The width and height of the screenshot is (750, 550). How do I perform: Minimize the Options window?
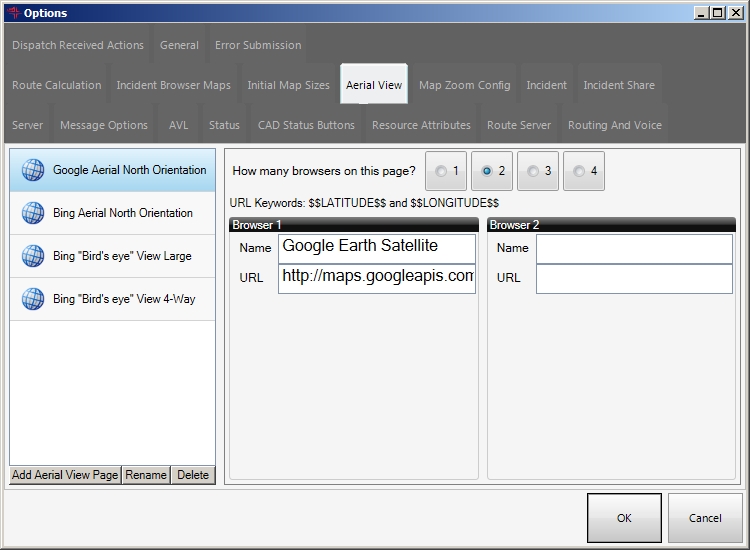(x=701, y=13)
